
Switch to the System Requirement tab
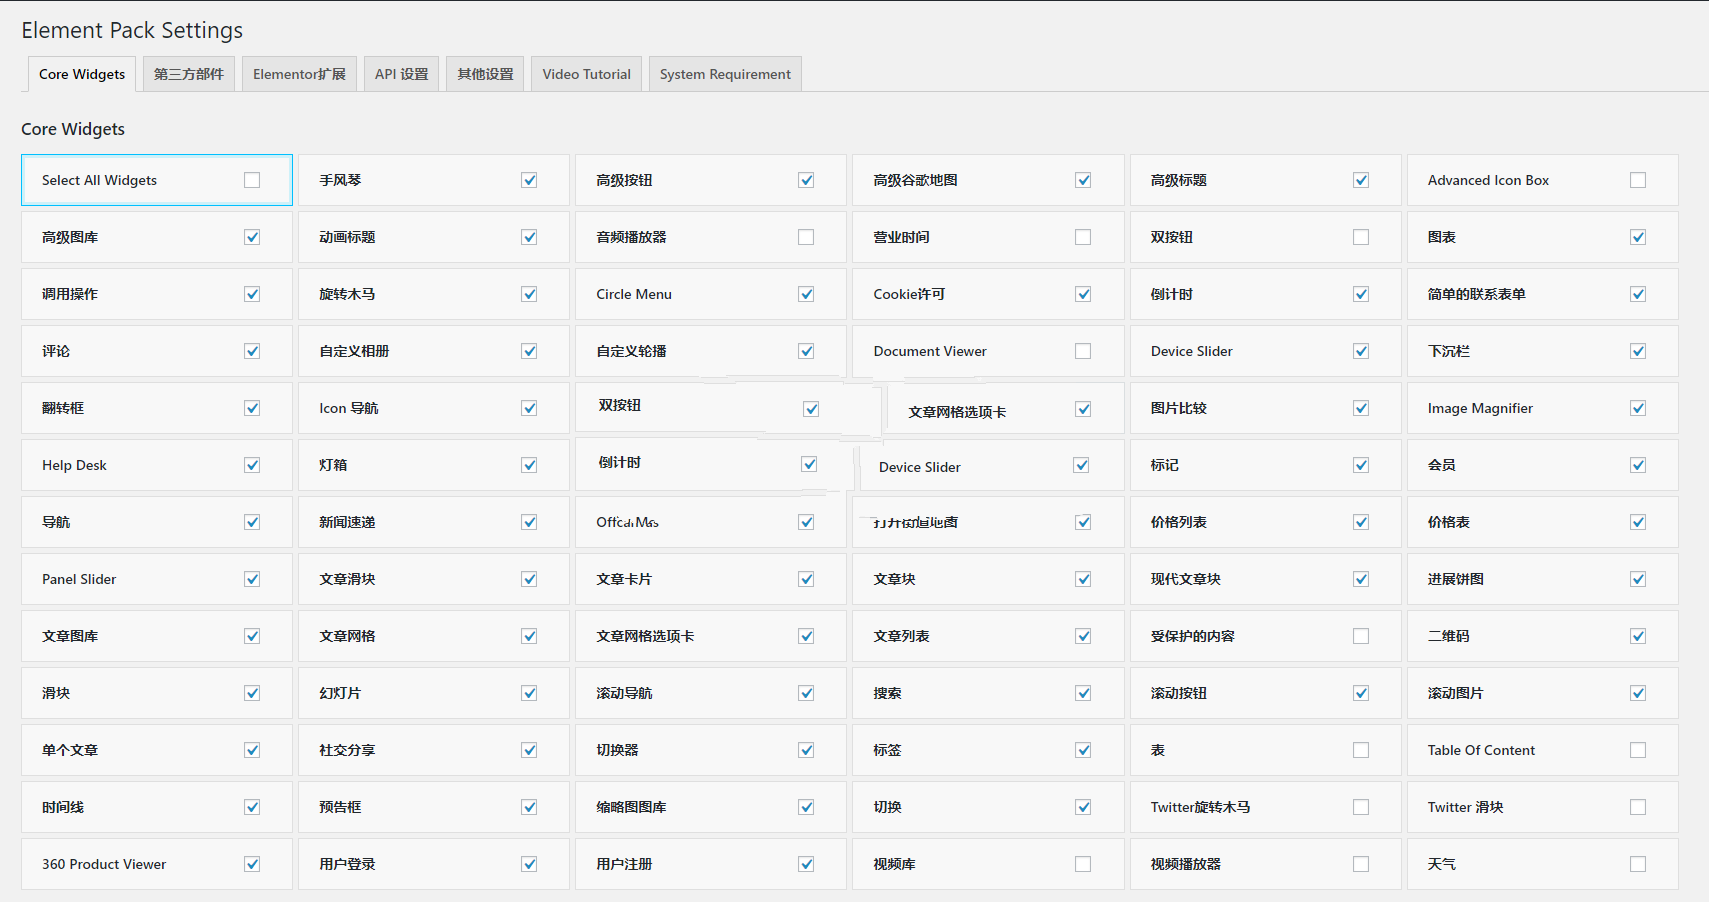pos(724,74)
